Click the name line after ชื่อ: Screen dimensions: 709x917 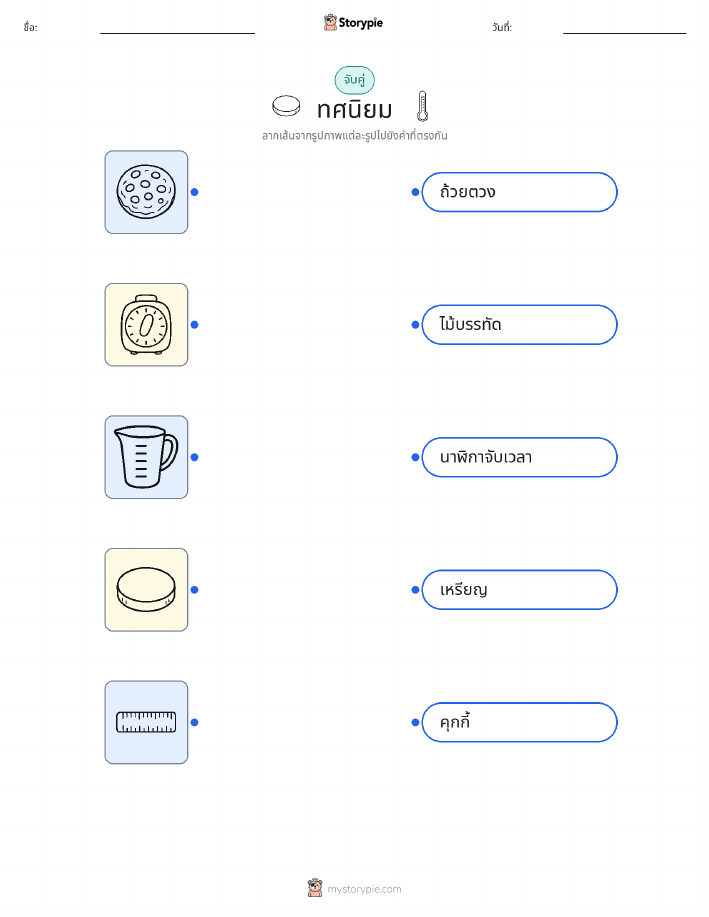click(x=177, y=32)
